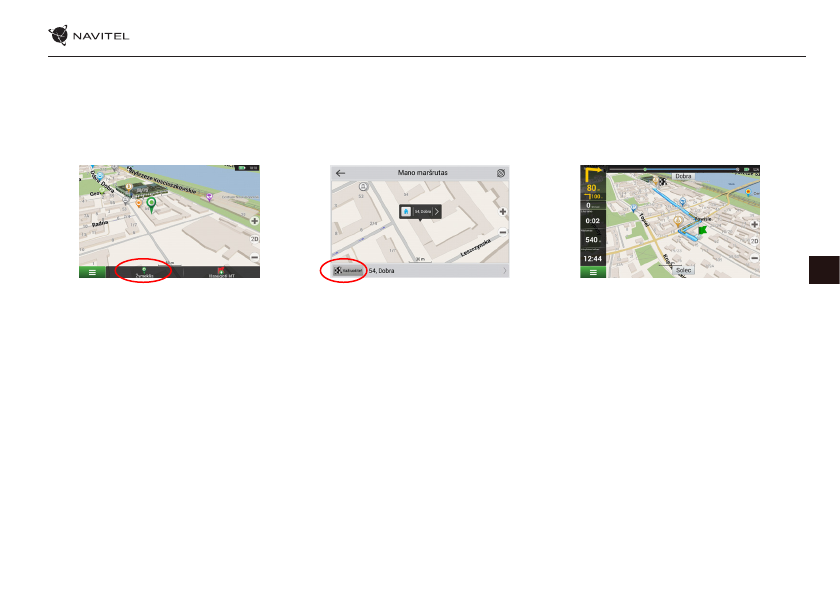Go back from Mano maršrutas screen
Screen dimensions: 840x595
pos(340,173)
